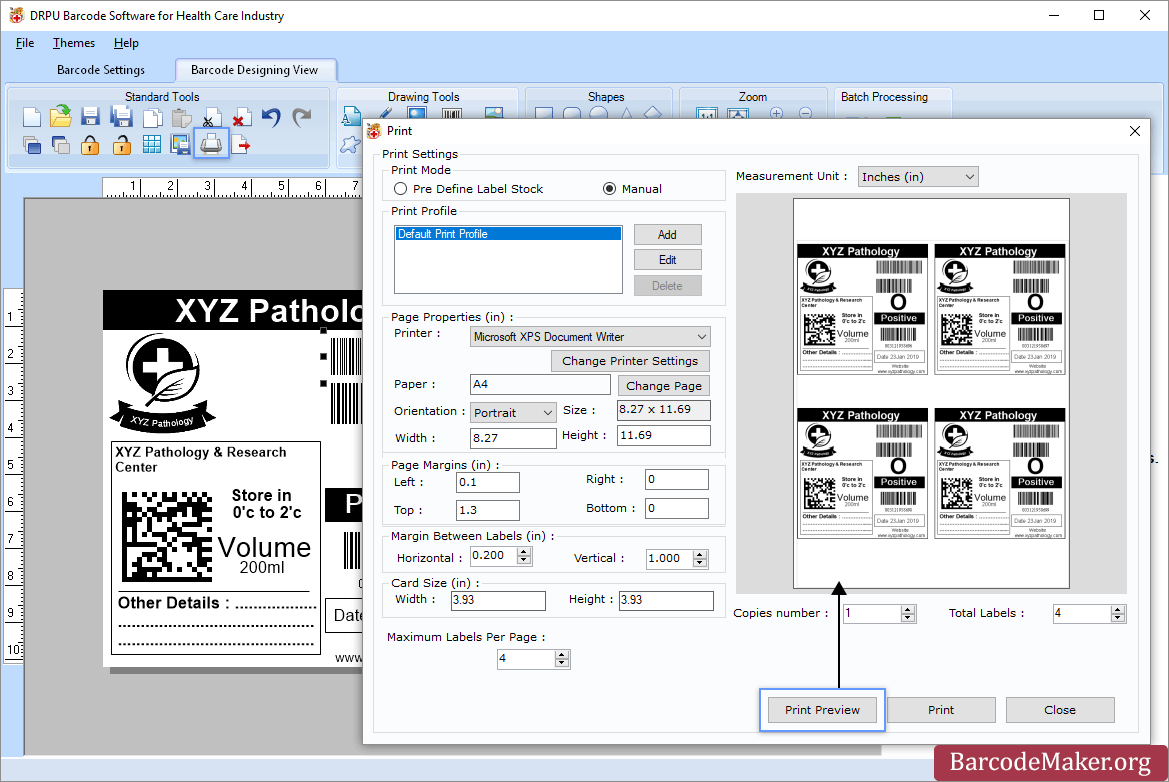
Task: Click the Bottom margin field
Action: point(676,508)
